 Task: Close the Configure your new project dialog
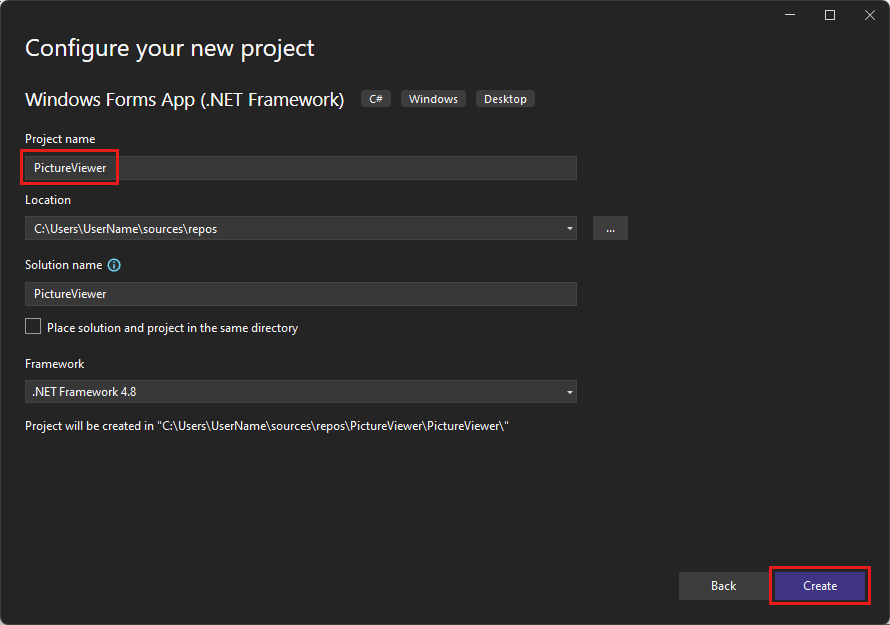point(869,15)
